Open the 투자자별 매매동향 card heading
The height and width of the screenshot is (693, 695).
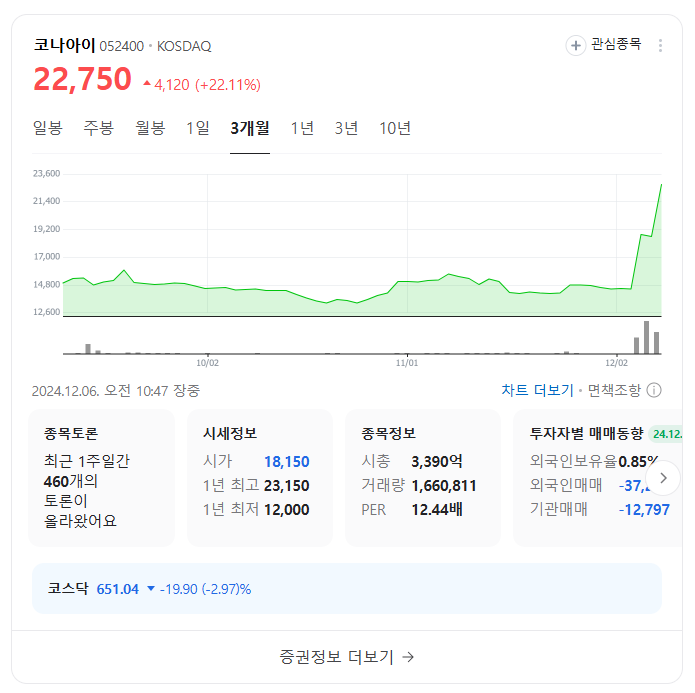586,433
